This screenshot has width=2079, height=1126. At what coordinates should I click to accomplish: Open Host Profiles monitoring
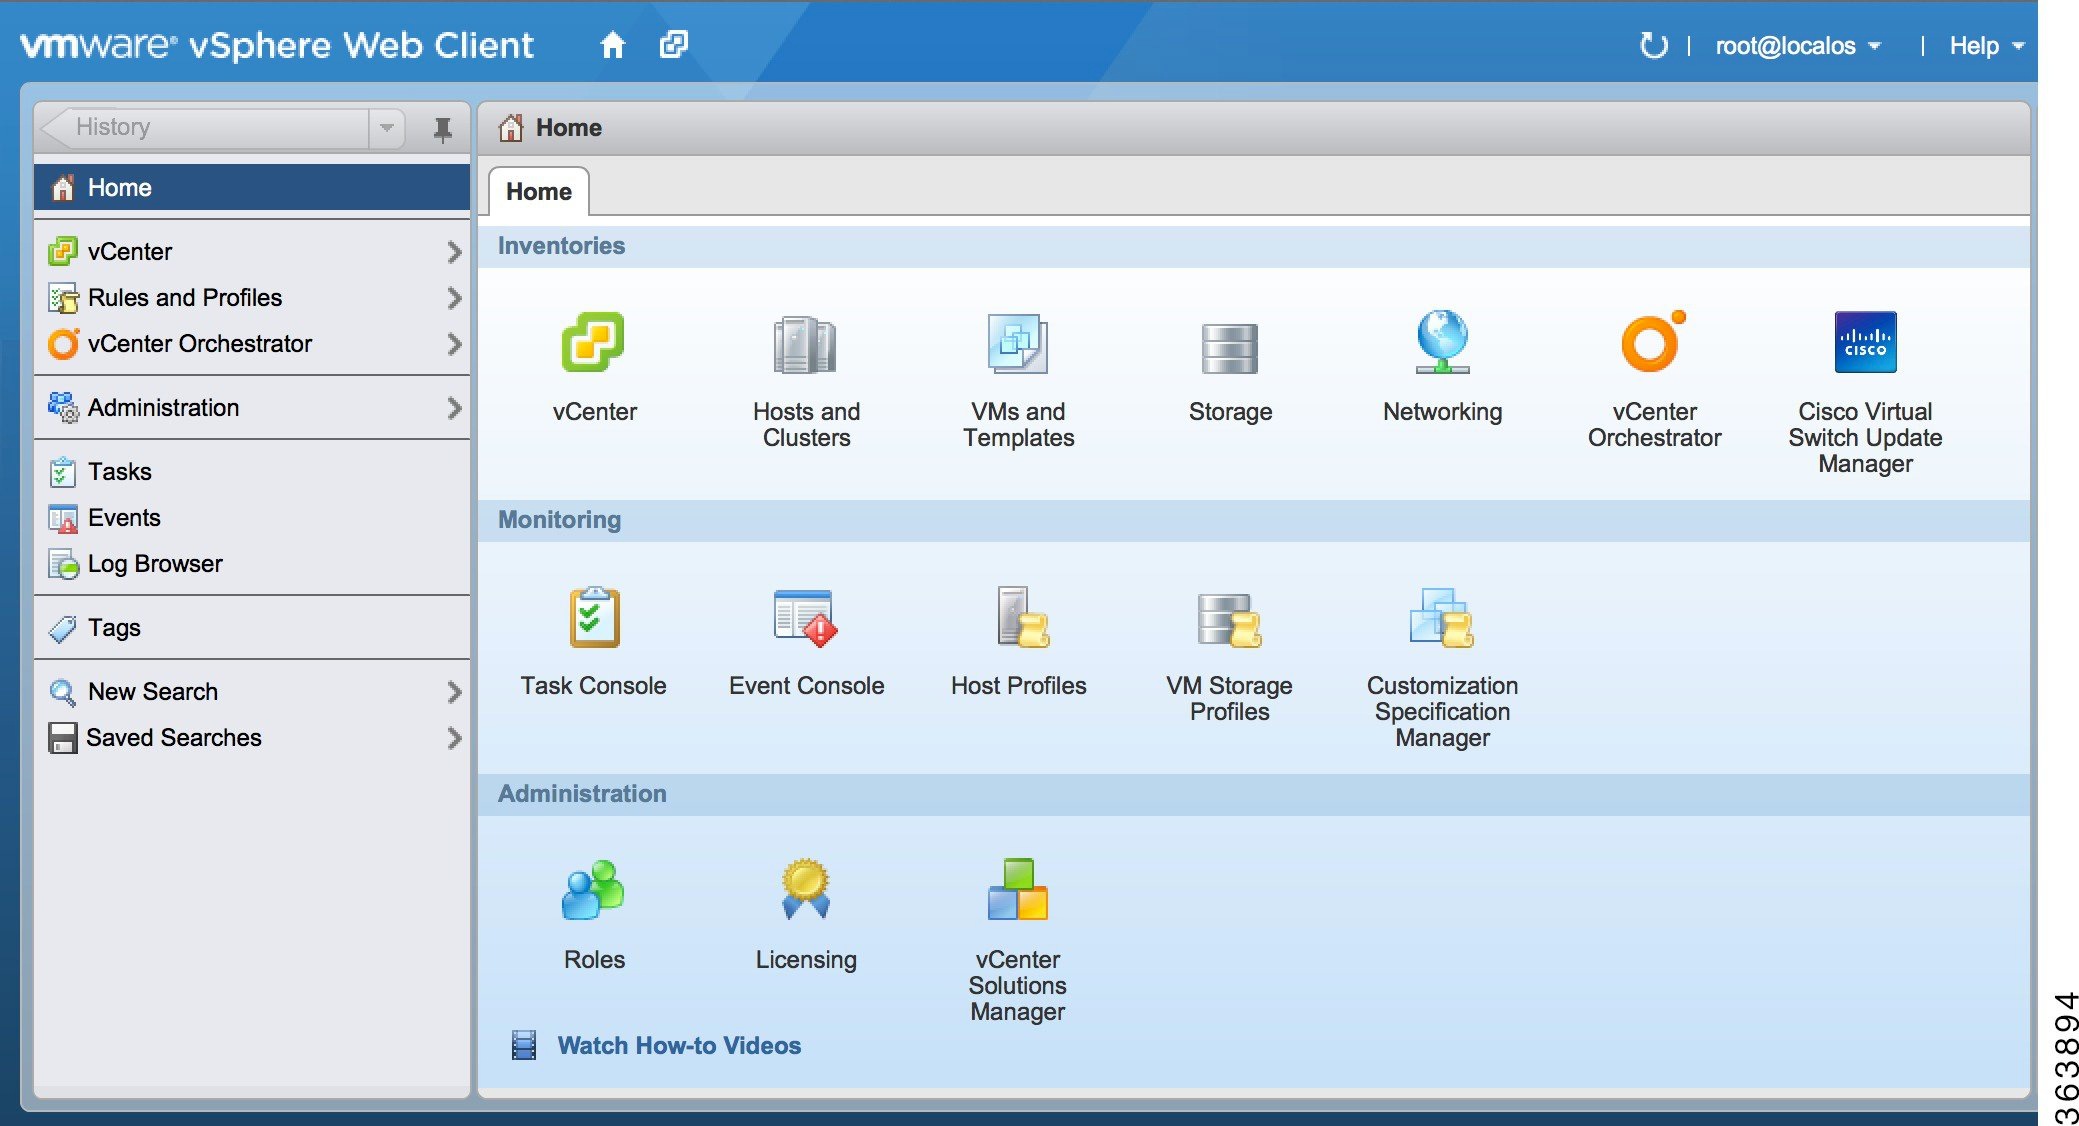click(x=1017, y=640)
